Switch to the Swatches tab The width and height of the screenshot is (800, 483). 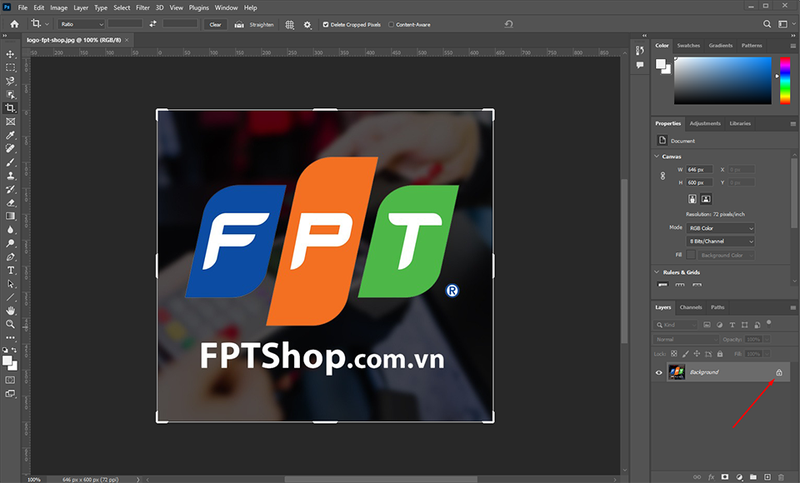coord(688,45)
